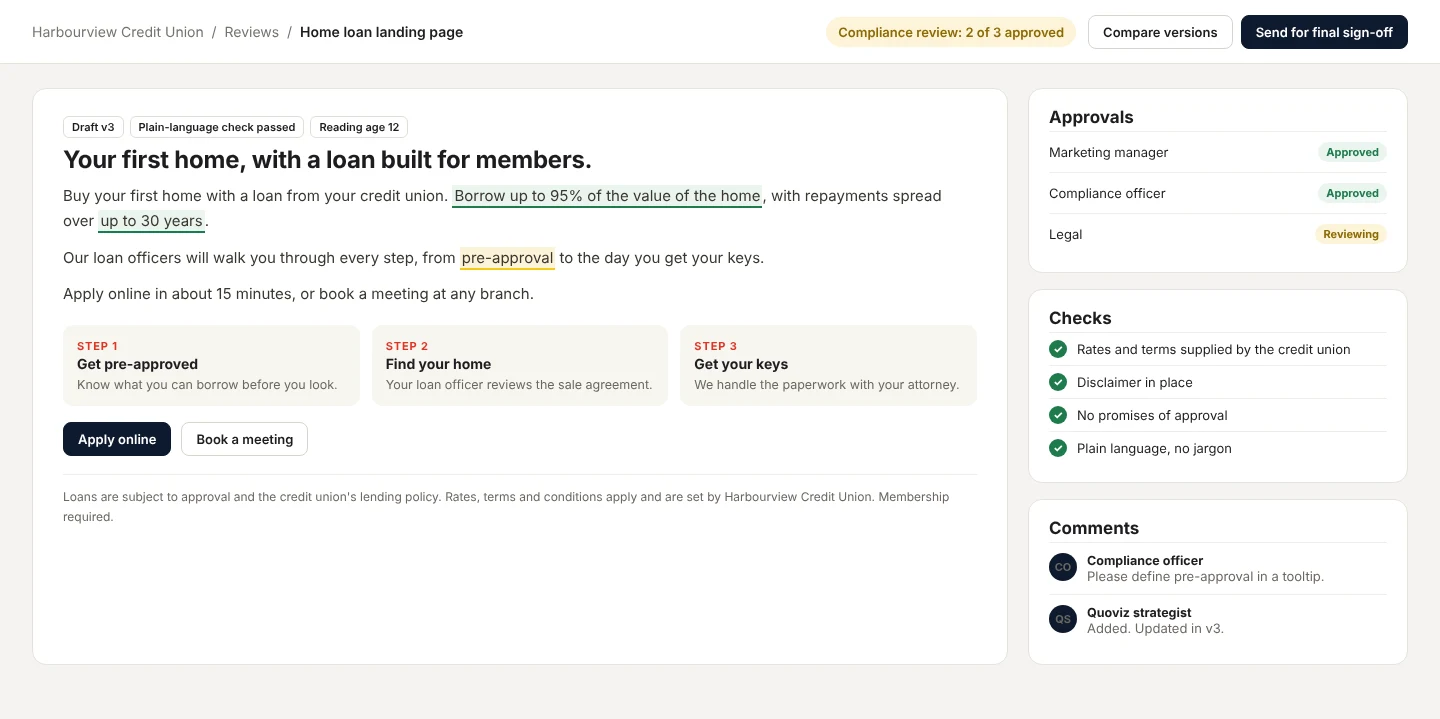Open the Reviews breadcrumb link
1440x719 pixels.
point(250,32)
